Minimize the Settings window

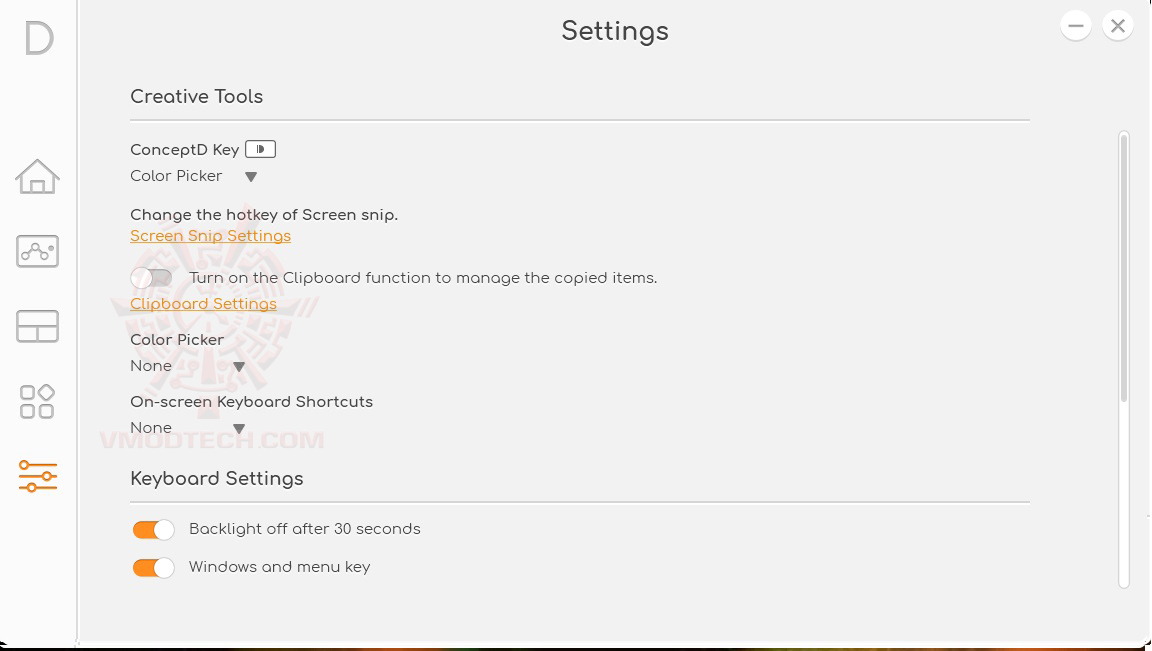click(1076, 26)
